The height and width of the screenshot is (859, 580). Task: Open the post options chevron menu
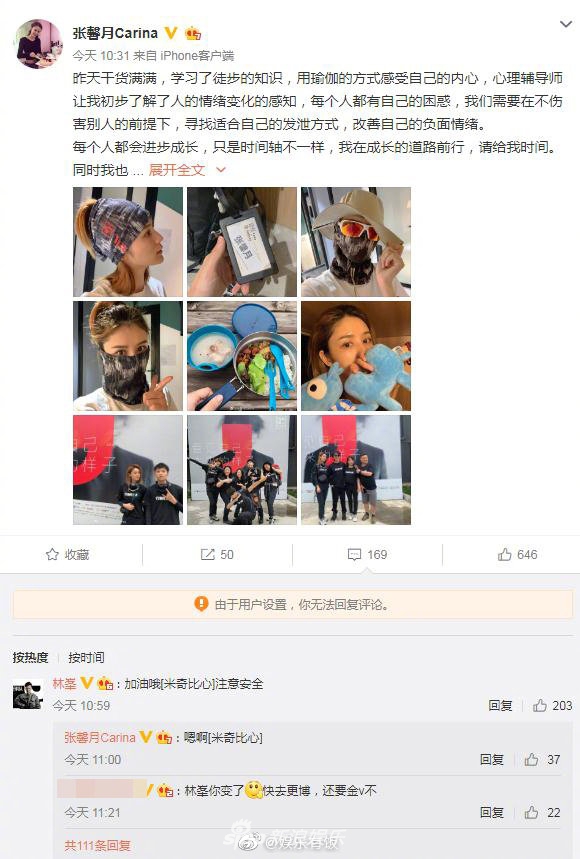565,24
